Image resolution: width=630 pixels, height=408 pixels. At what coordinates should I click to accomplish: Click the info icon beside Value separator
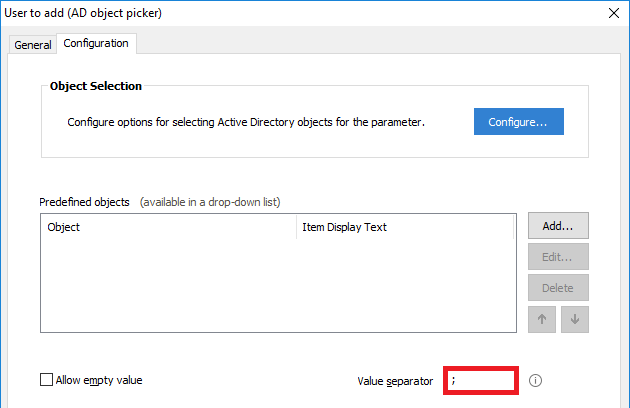535,380
